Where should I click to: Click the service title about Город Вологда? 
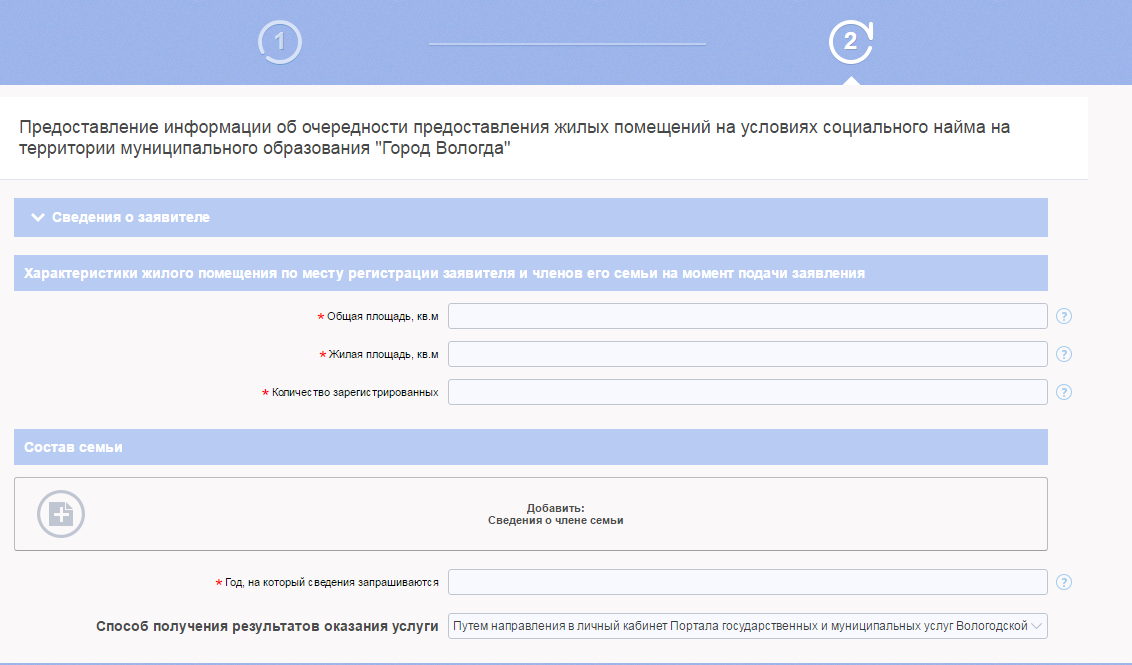click(515, 138)
